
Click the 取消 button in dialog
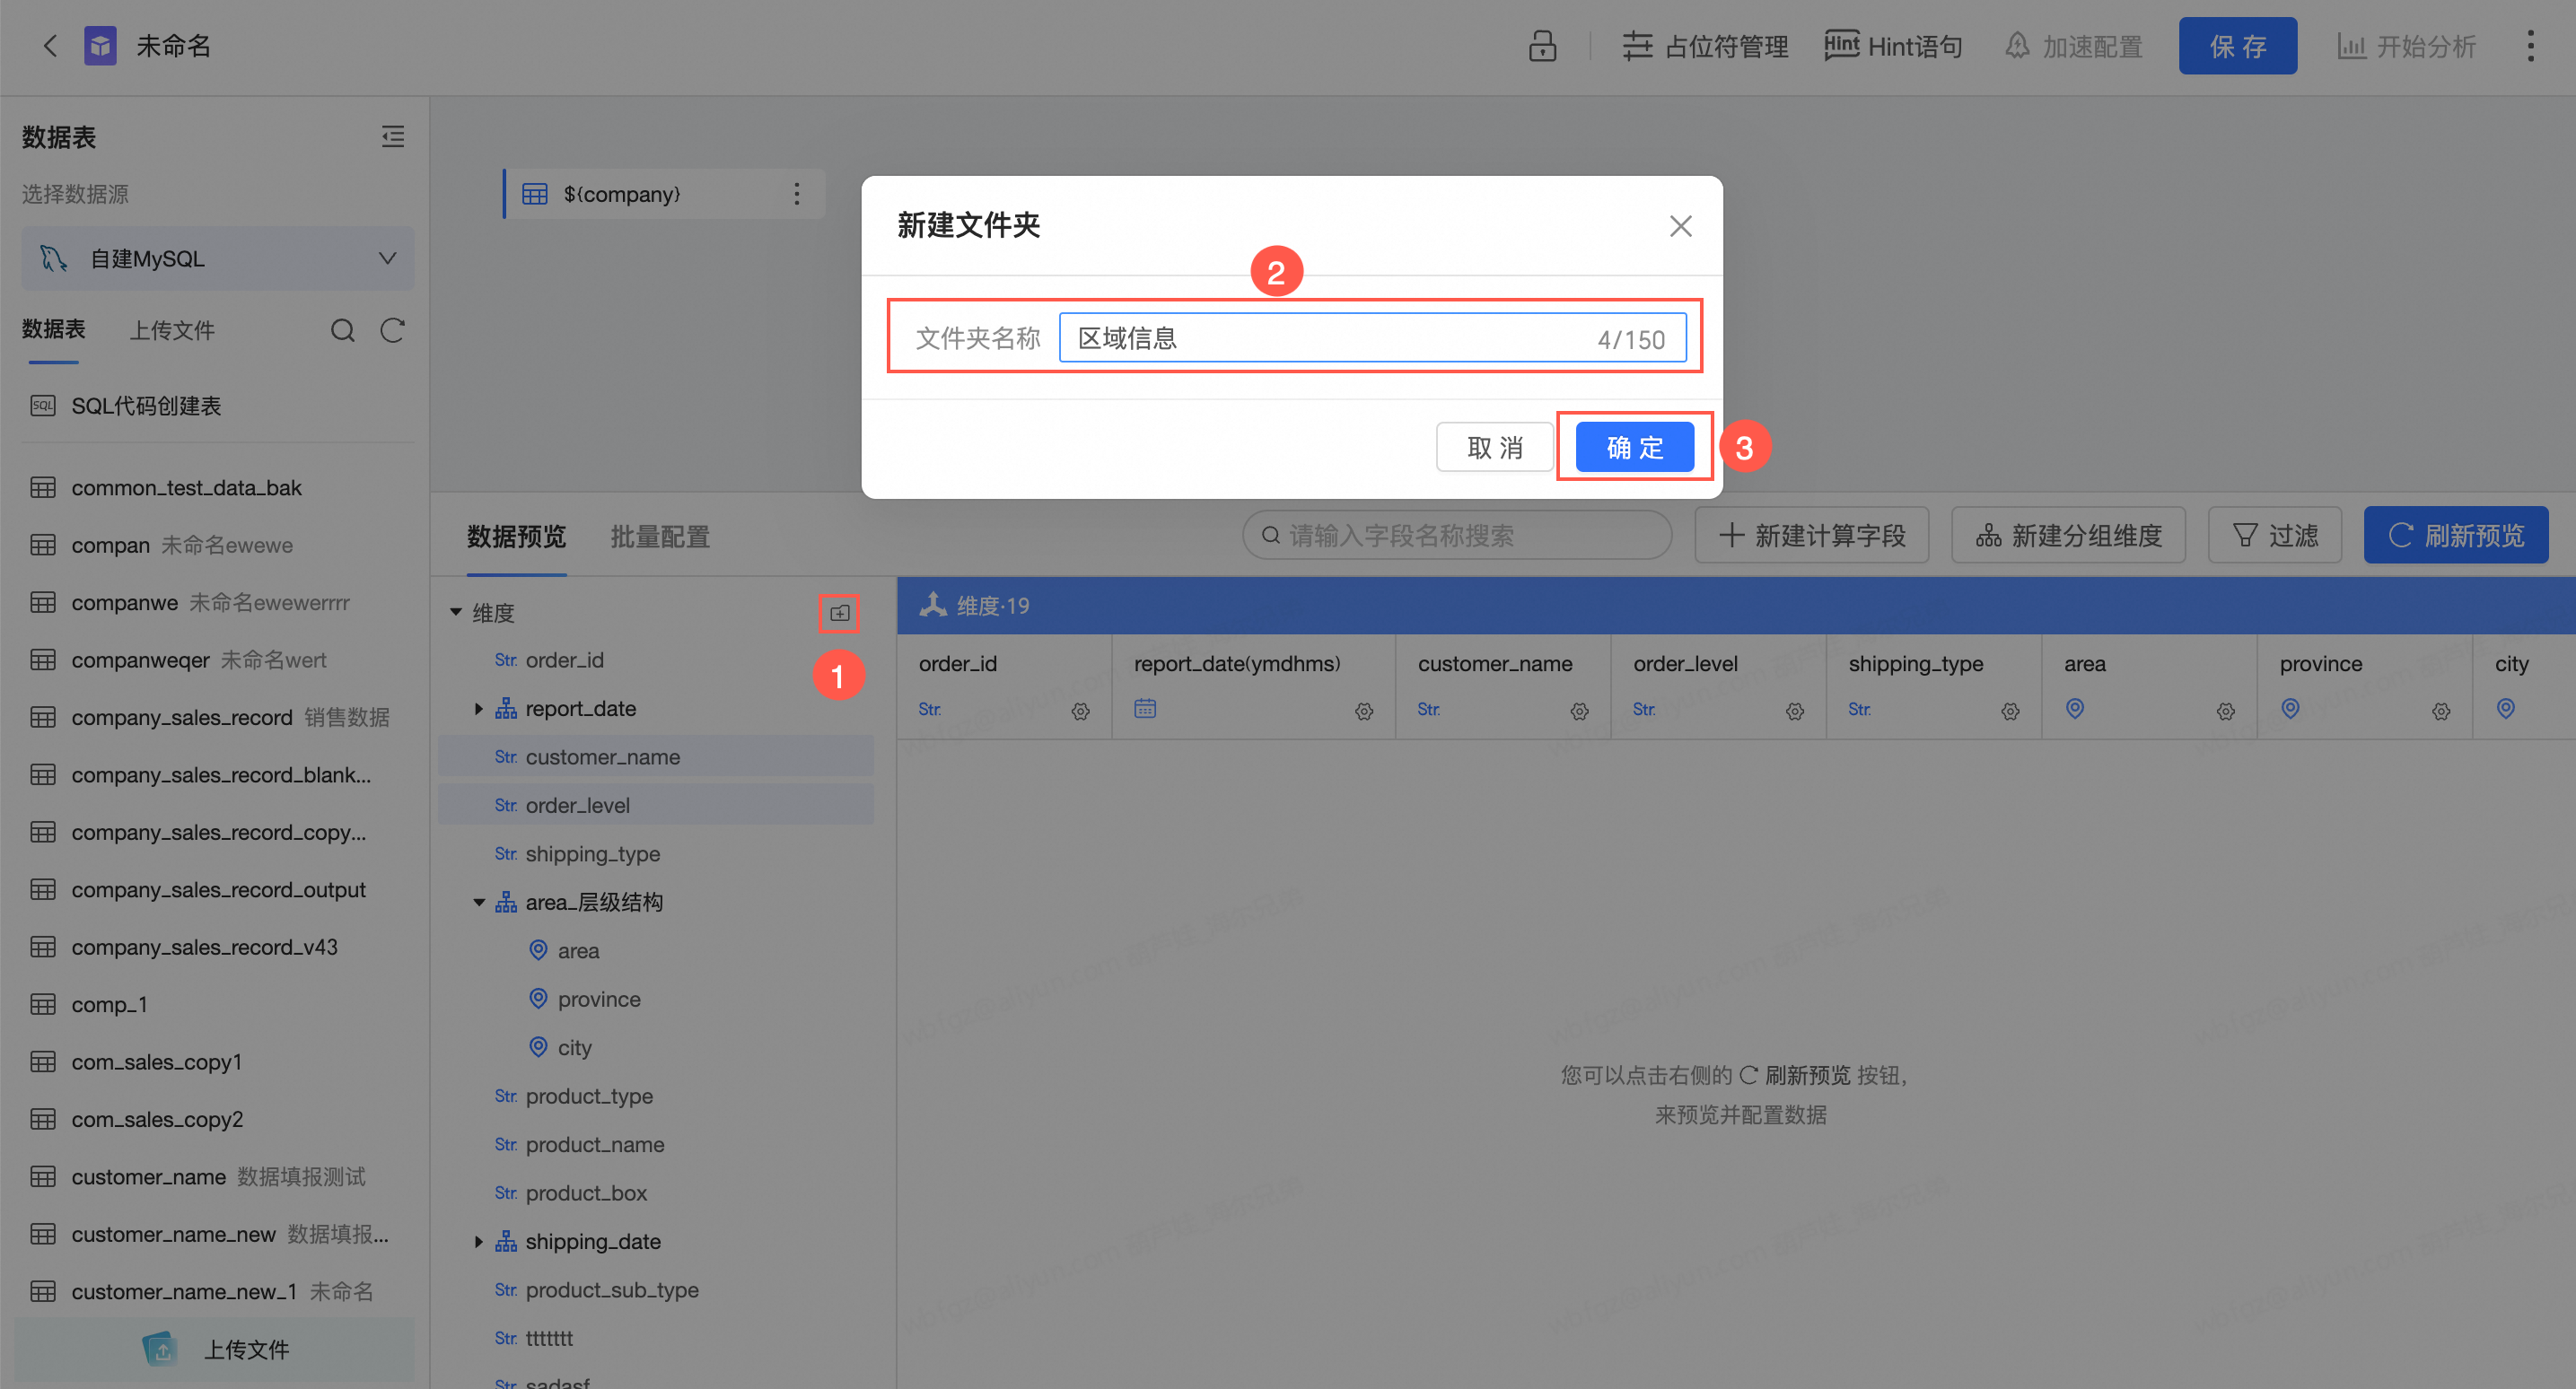point(1494,447)
